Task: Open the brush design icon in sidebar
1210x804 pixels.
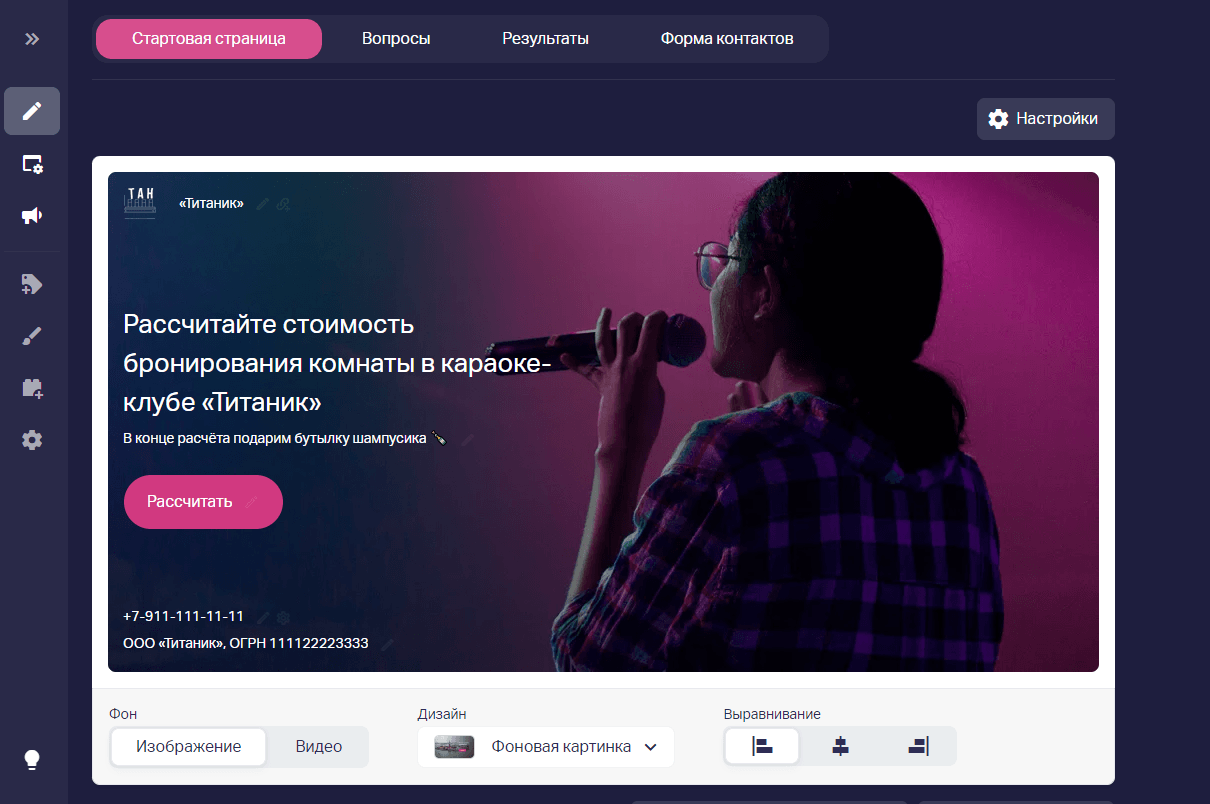Action: [32, 336]
